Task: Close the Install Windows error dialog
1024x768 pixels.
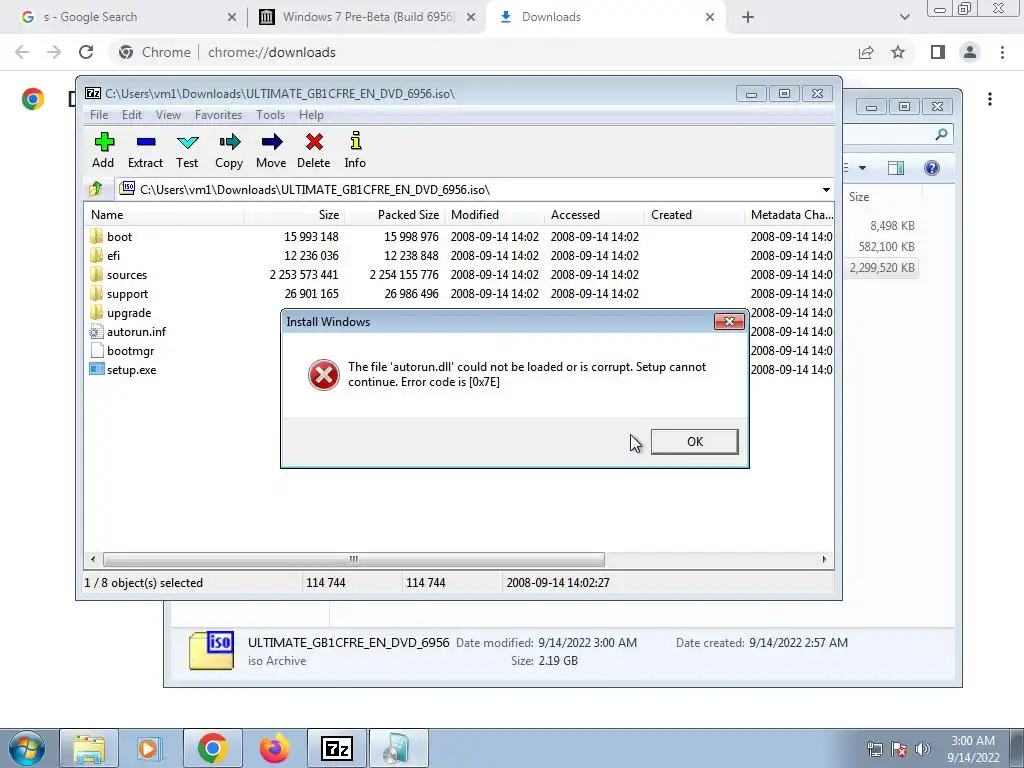Action: (729, 321)
